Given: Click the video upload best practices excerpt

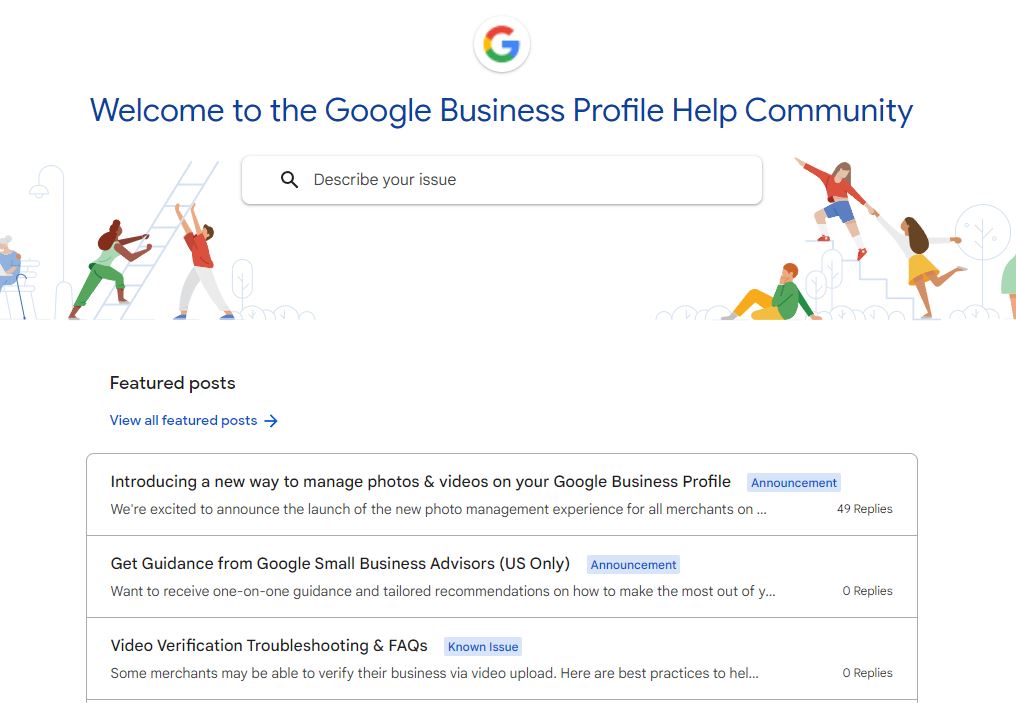Looking at the screenshot, I should coord(434,673).
